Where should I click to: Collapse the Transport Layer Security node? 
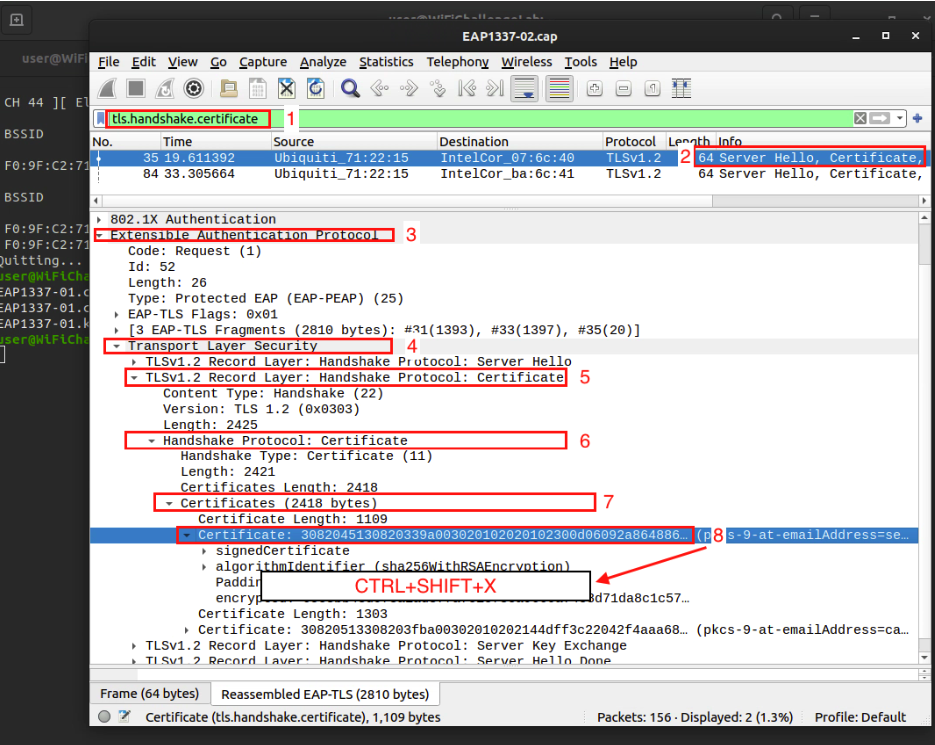pos(117,346)
